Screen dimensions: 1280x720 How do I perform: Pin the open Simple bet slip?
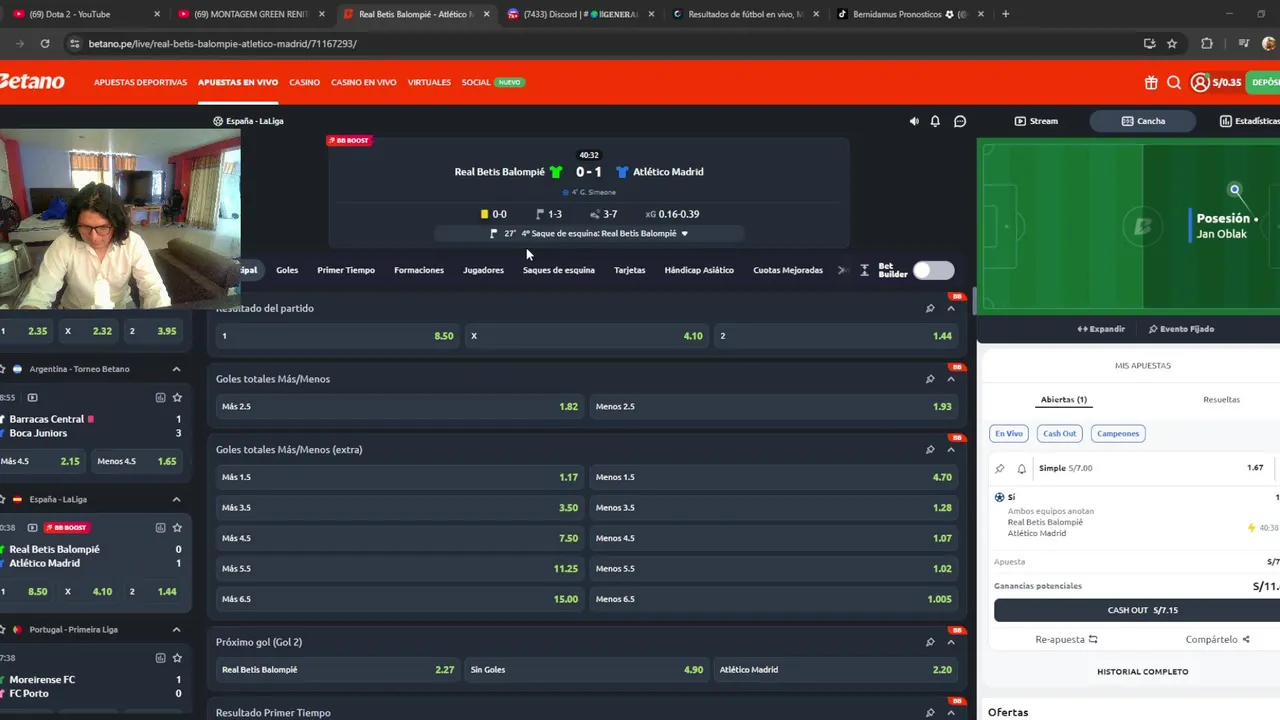(x=1000, y=468)
